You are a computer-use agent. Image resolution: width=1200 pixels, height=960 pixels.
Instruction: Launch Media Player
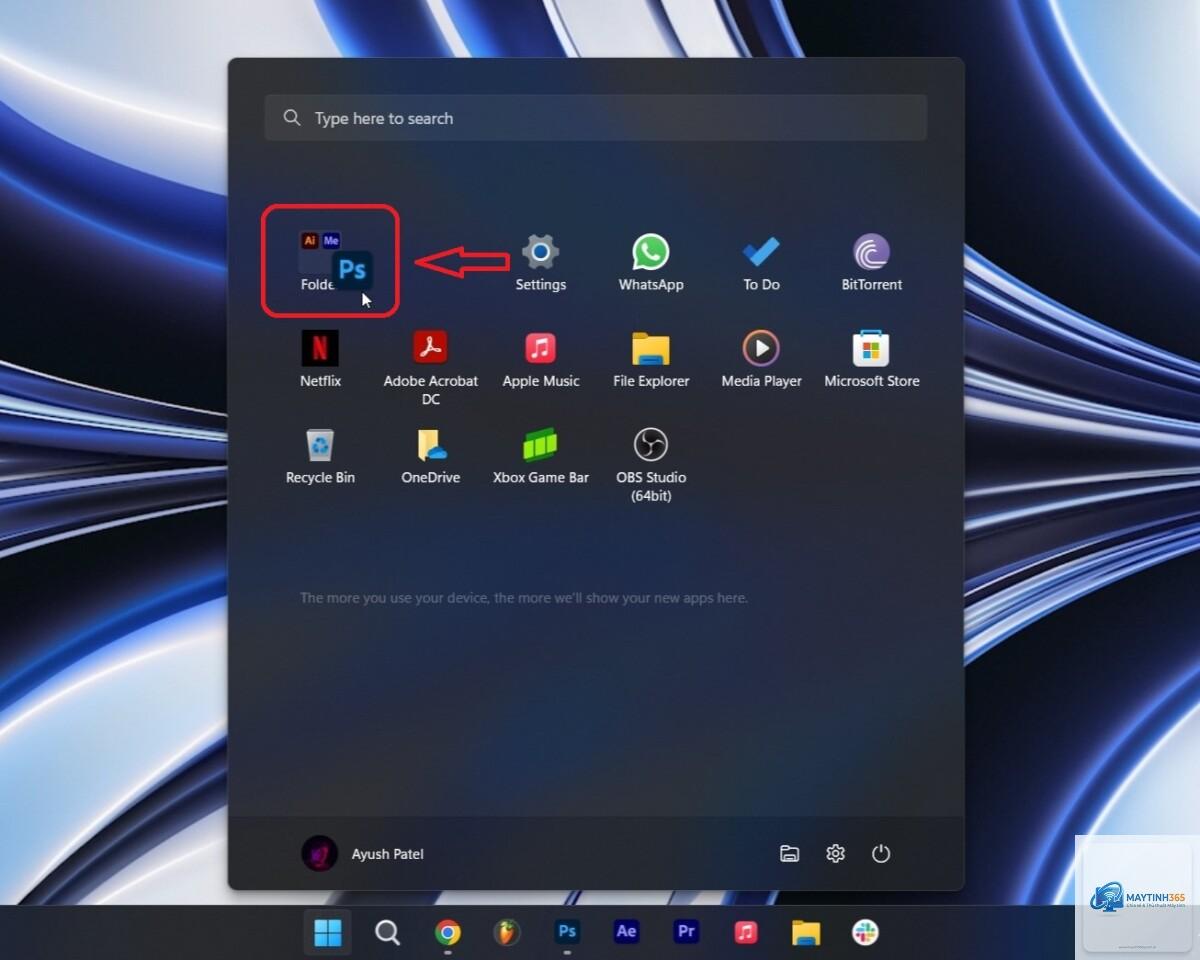[761, 359]
